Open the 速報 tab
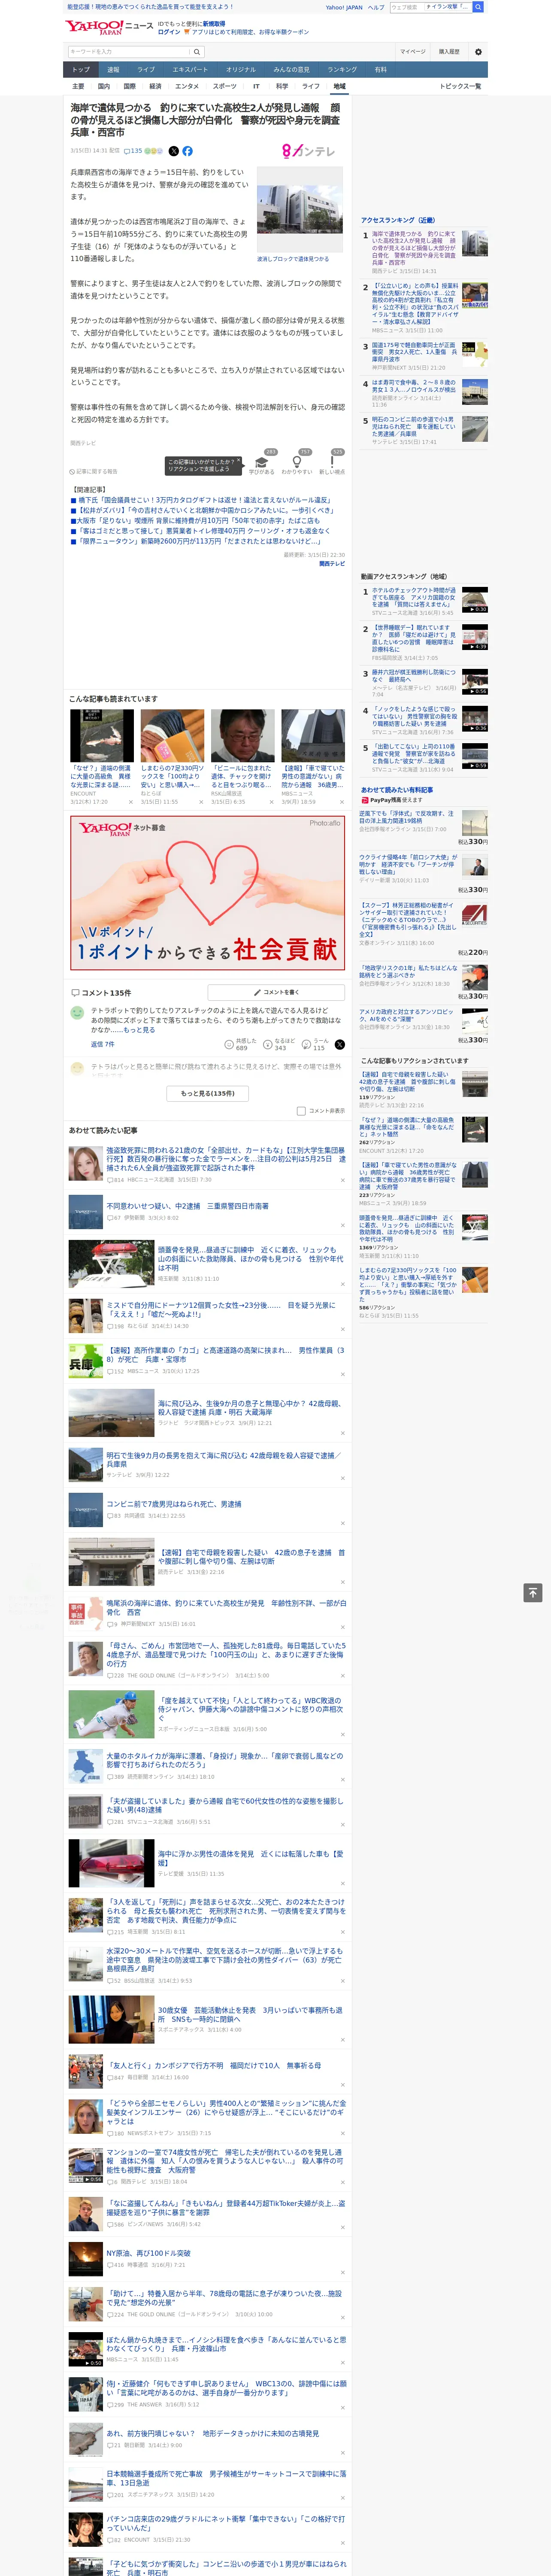This screenshot has height=2576, width=551. coord(113,70)
